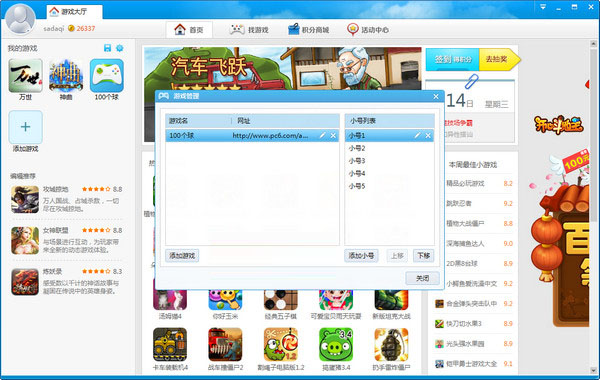600x380 pixels.
Task: Click the plus 添加游戏 tile in sidebar
Action: click(x=26, y=127)
